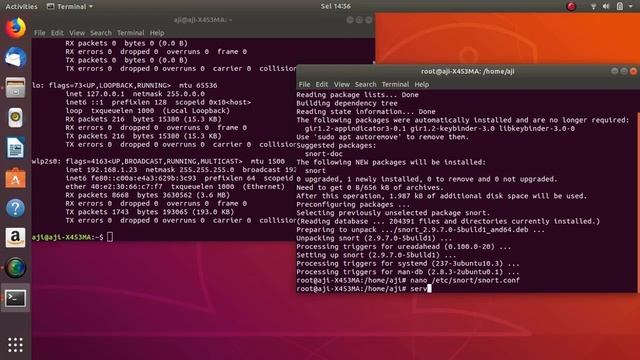
Task: Open Rhythmbox music player in dock
Action: pos(16,118)
